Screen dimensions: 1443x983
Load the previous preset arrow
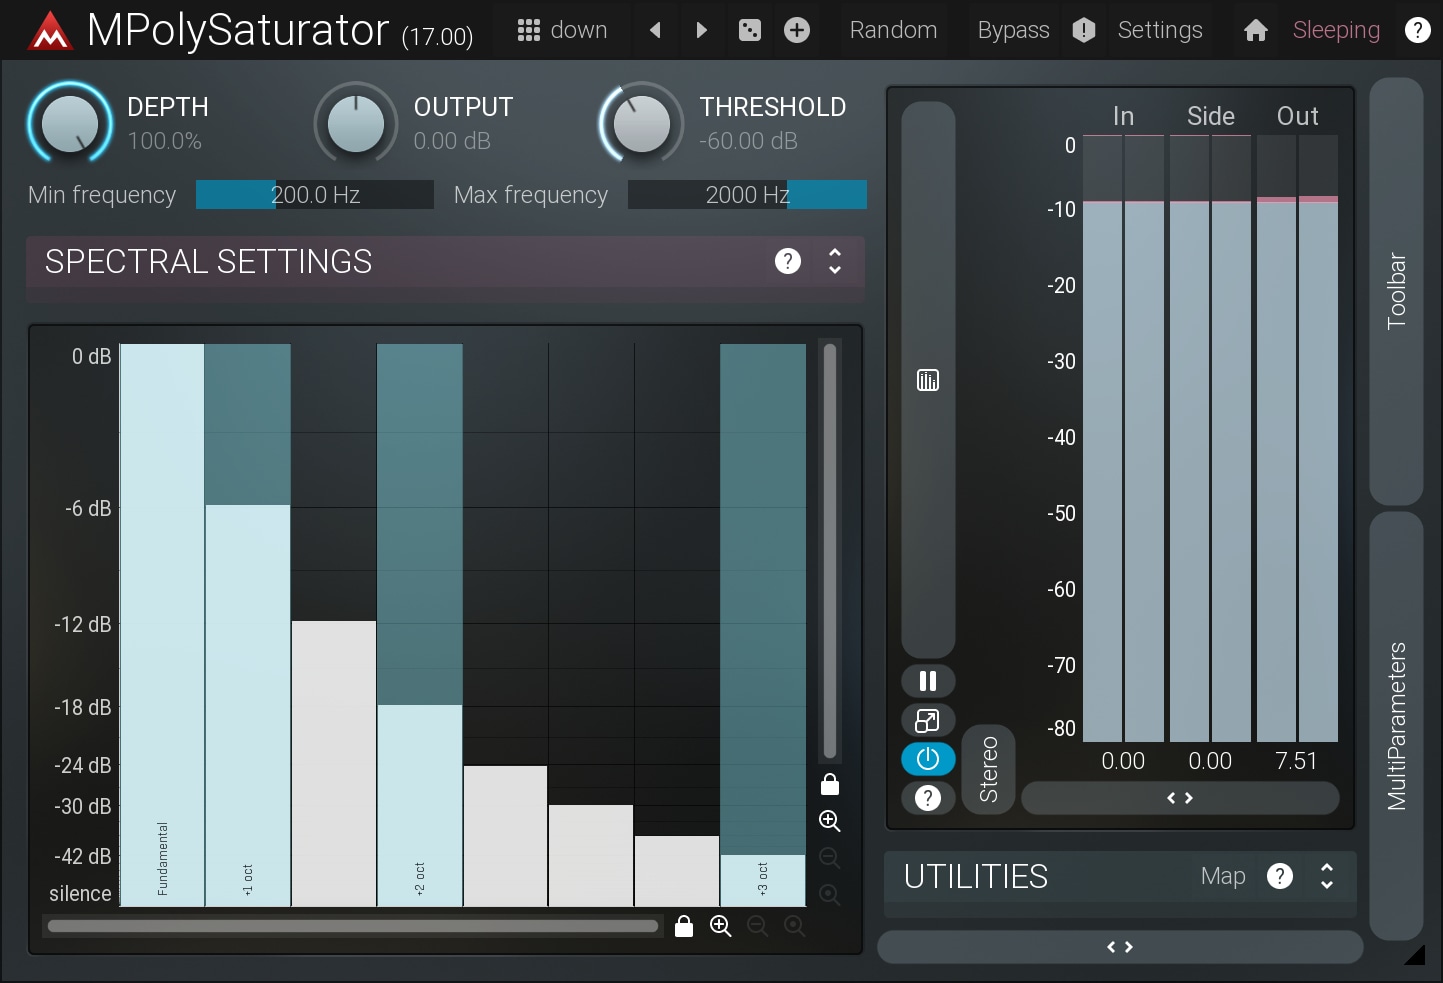(655, 30)
